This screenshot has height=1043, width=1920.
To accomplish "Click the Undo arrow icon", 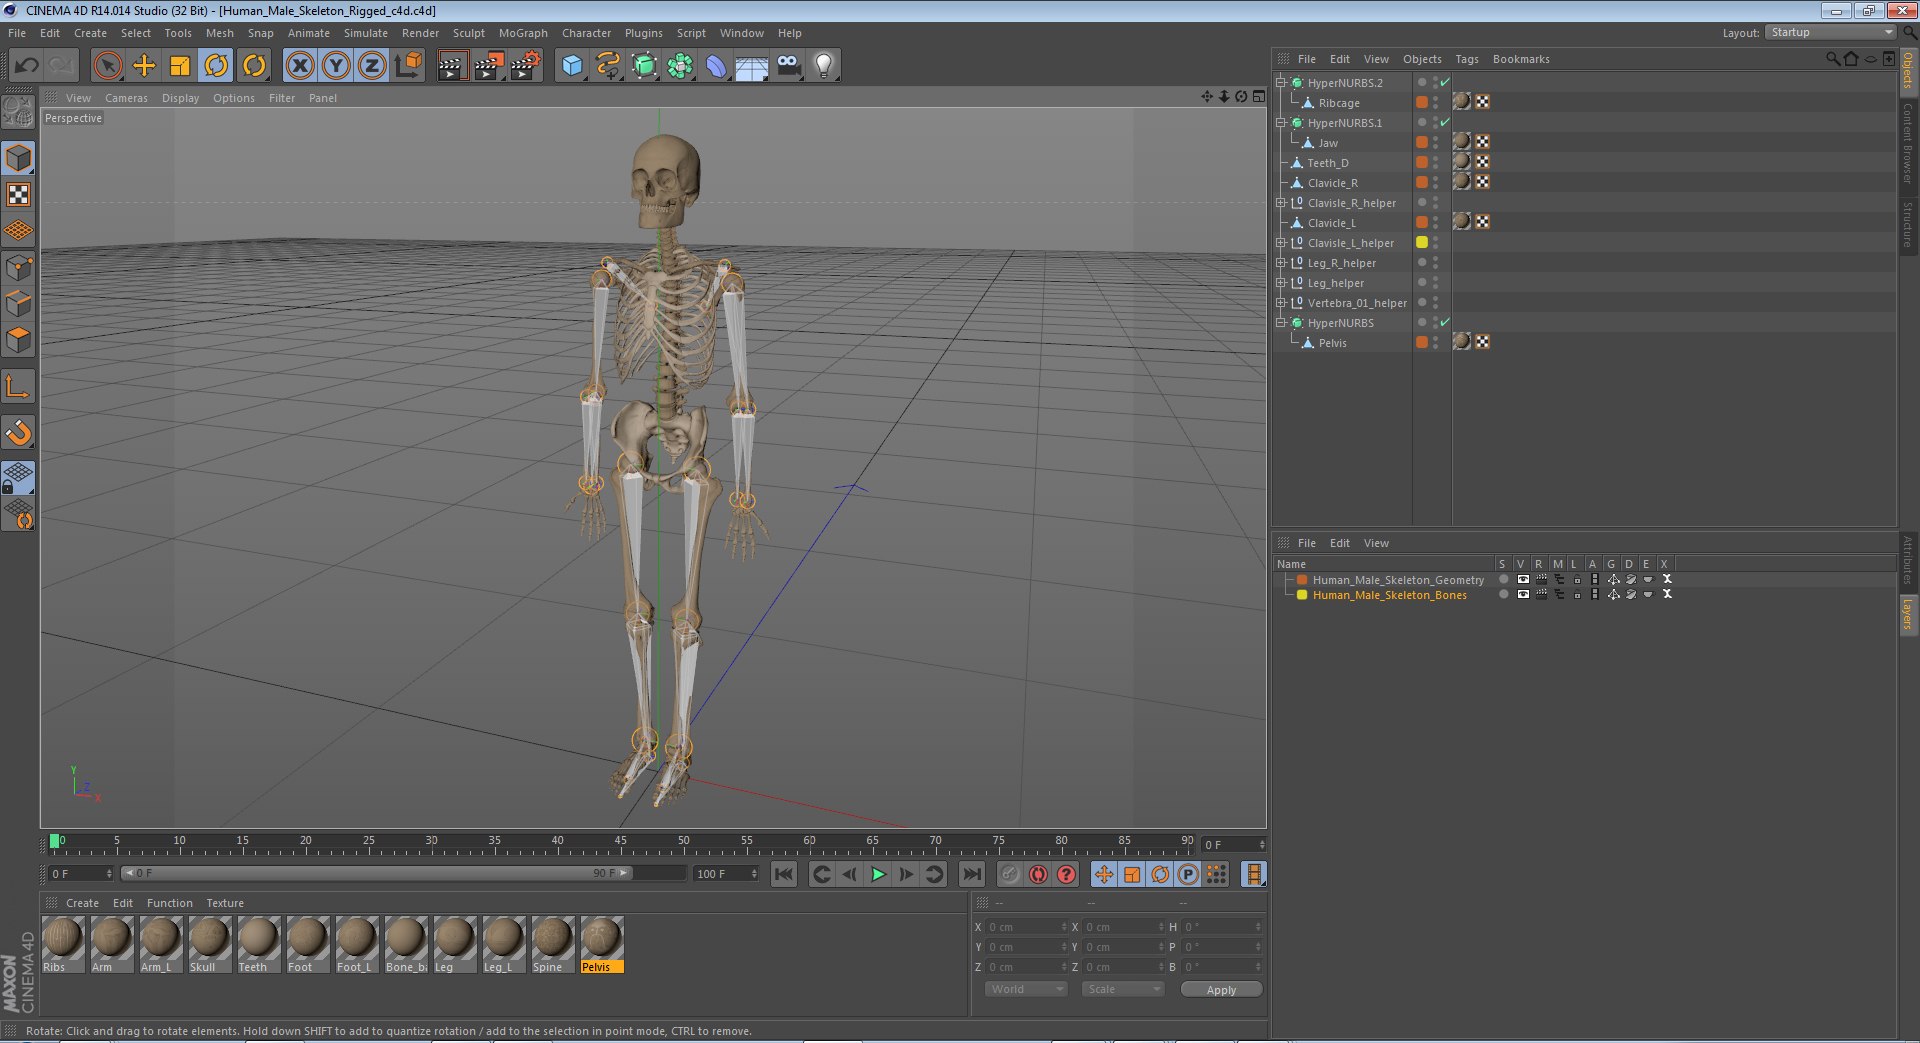I will click(x=27, y=66).
